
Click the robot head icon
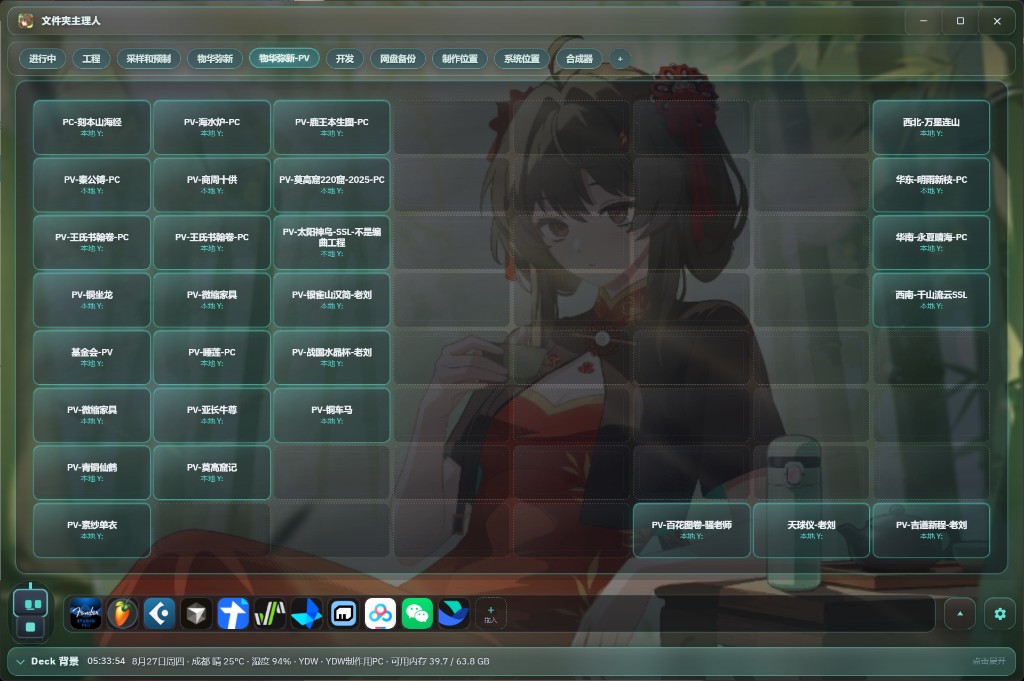(x=31, y=603)
